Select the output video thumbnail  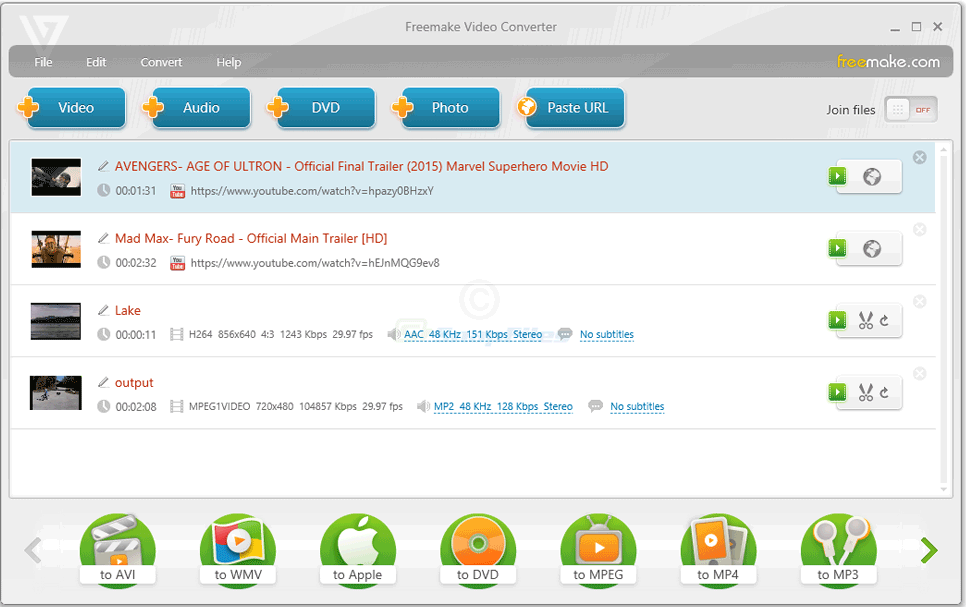pos(56,393)
